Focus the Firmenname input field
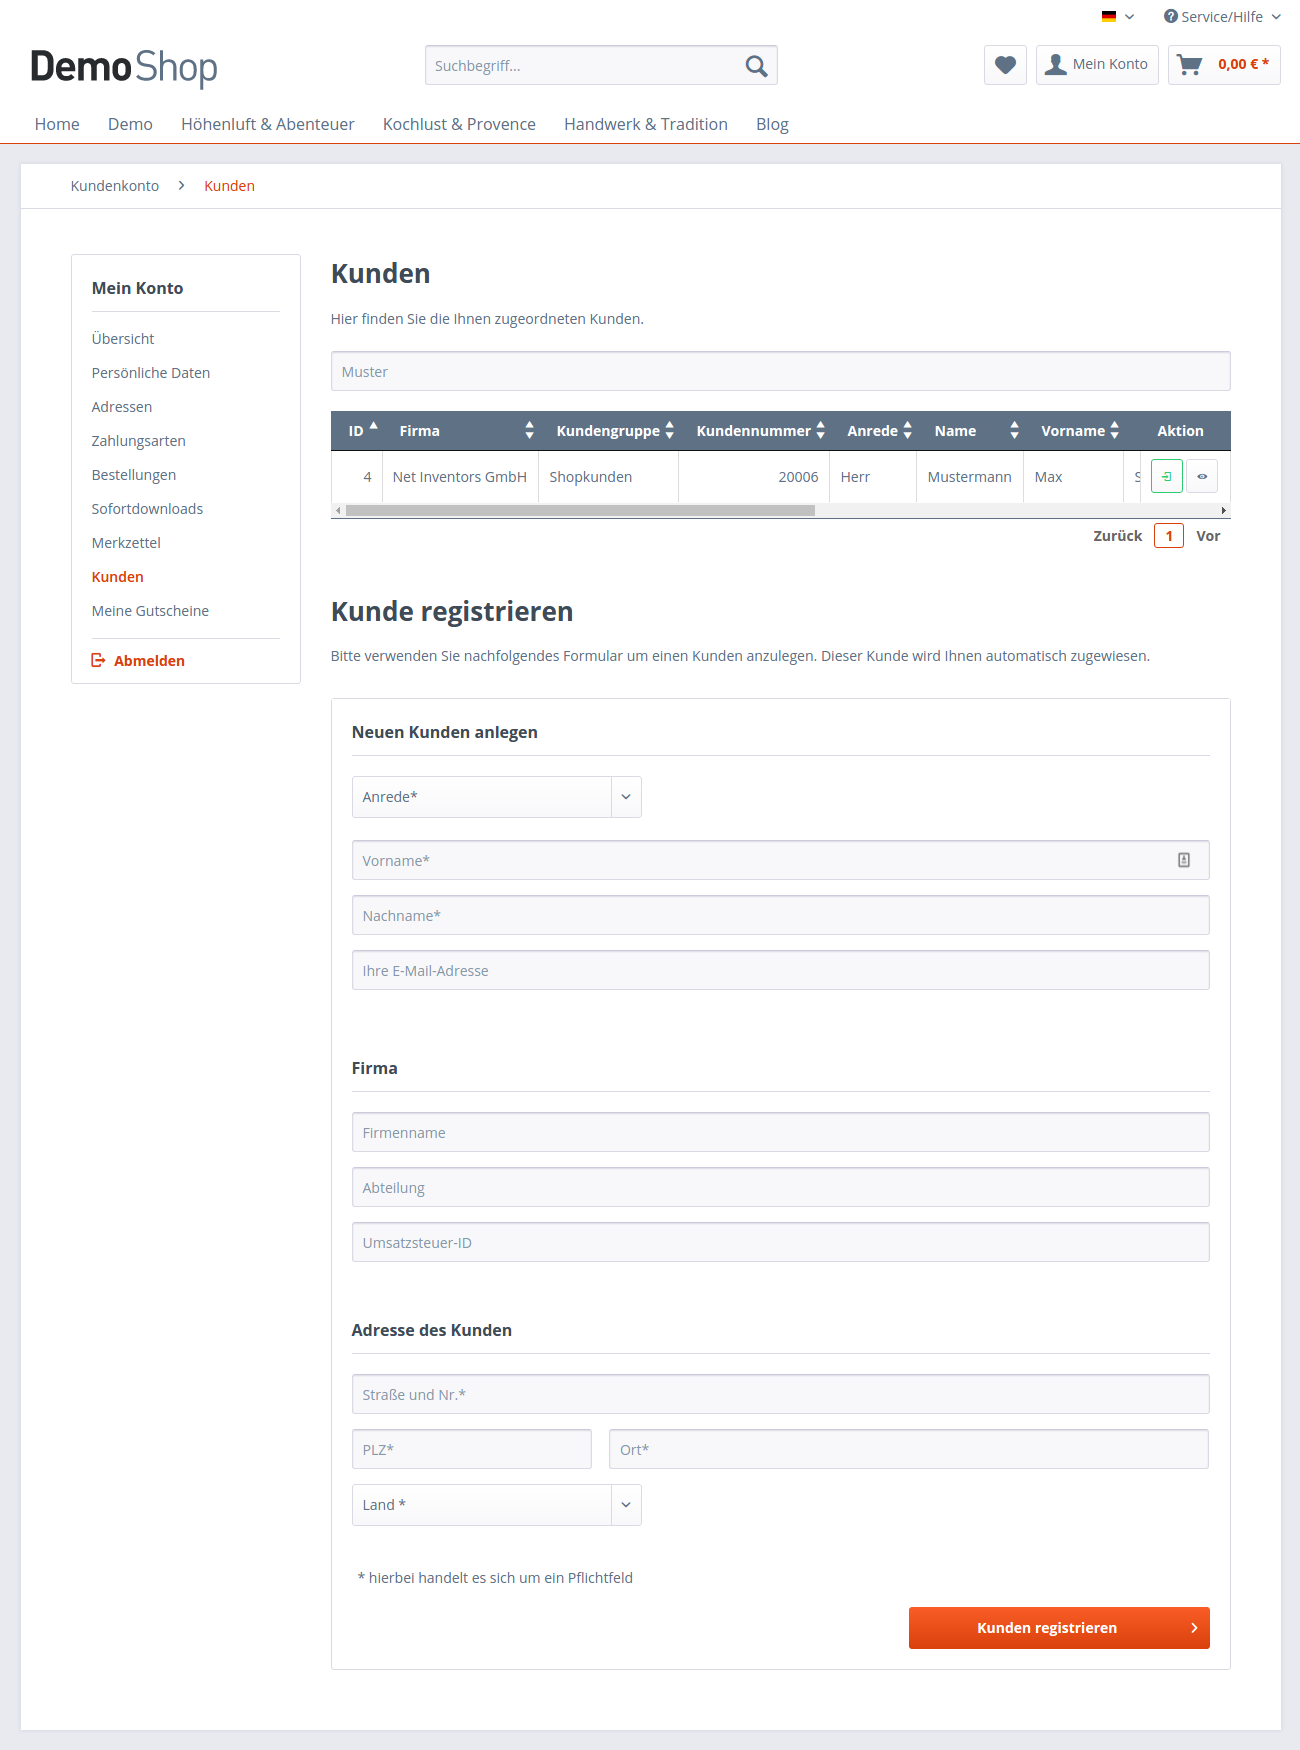This screenshot has height=1750, width=1300. (x=781, y=1132)
